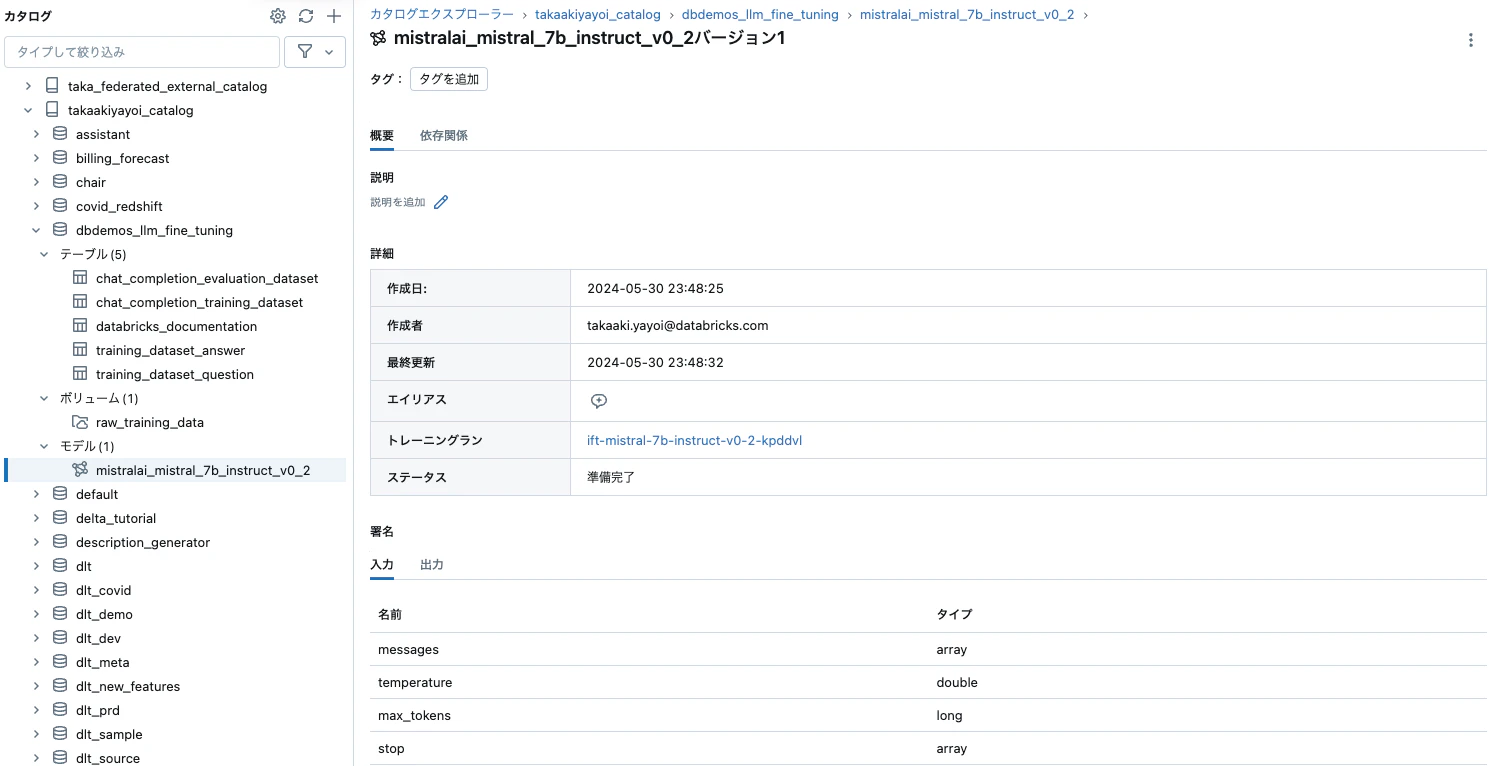Collapse the モデル (1) group
Screen dimensions: 1489x766
(44, 446)
